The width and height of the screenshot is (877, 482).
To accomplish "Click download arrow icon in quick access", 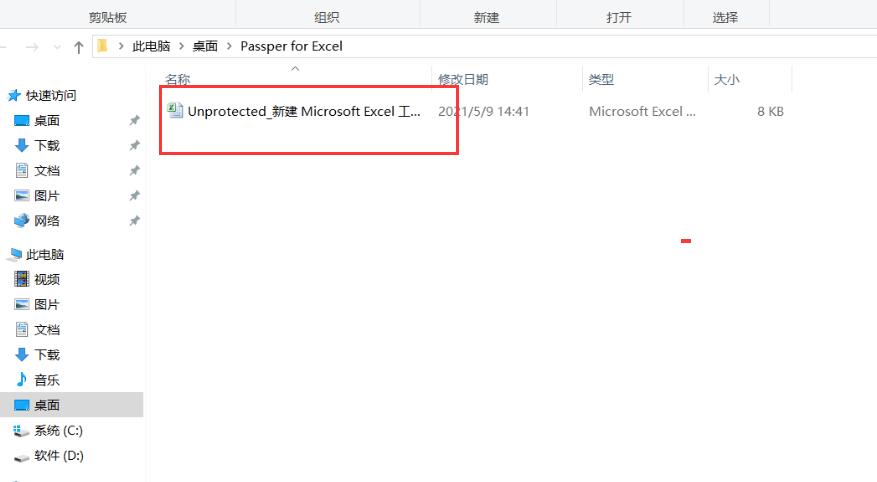I will point(21,145).
